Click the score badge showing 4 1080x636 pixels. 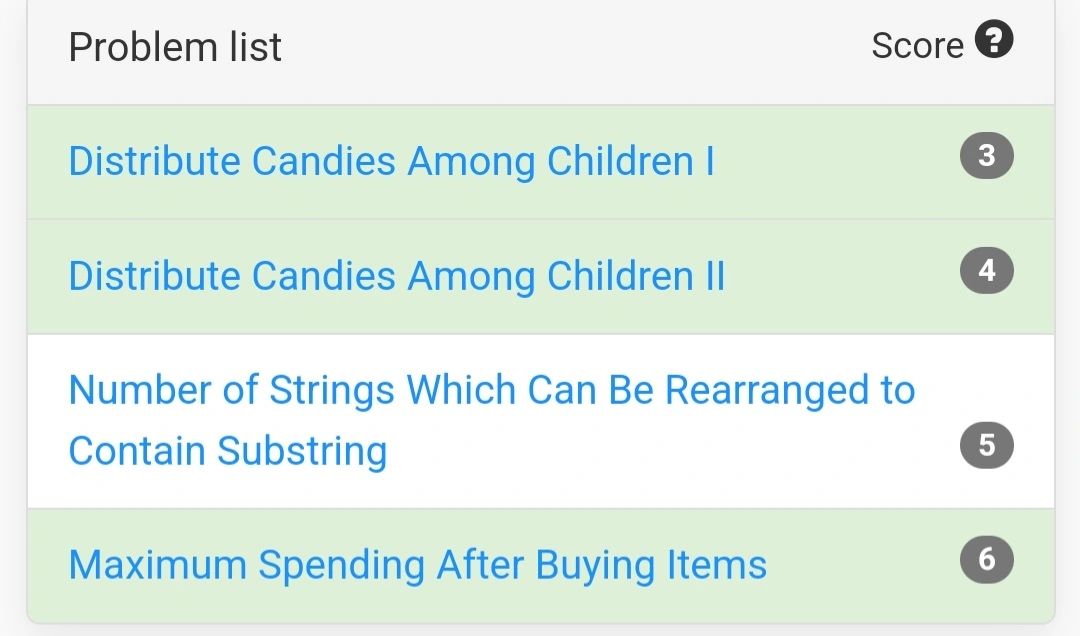tap(986, 271)
